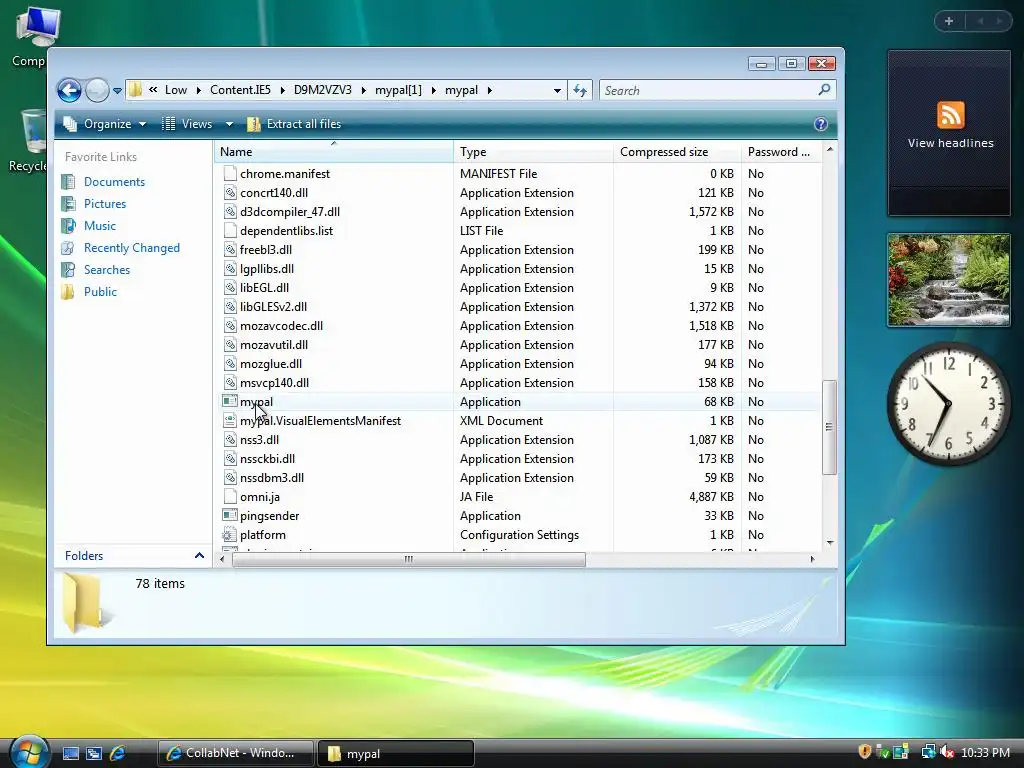Open the Windows Start orb
The width and height of the screenshot is (1024, 768).
29,752
